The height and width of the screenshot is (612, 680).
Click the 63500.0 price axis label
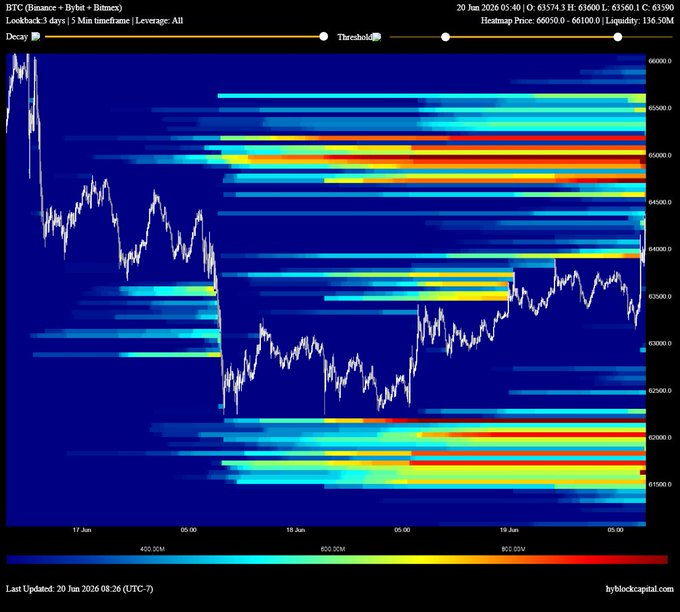[x=660, y=296]
